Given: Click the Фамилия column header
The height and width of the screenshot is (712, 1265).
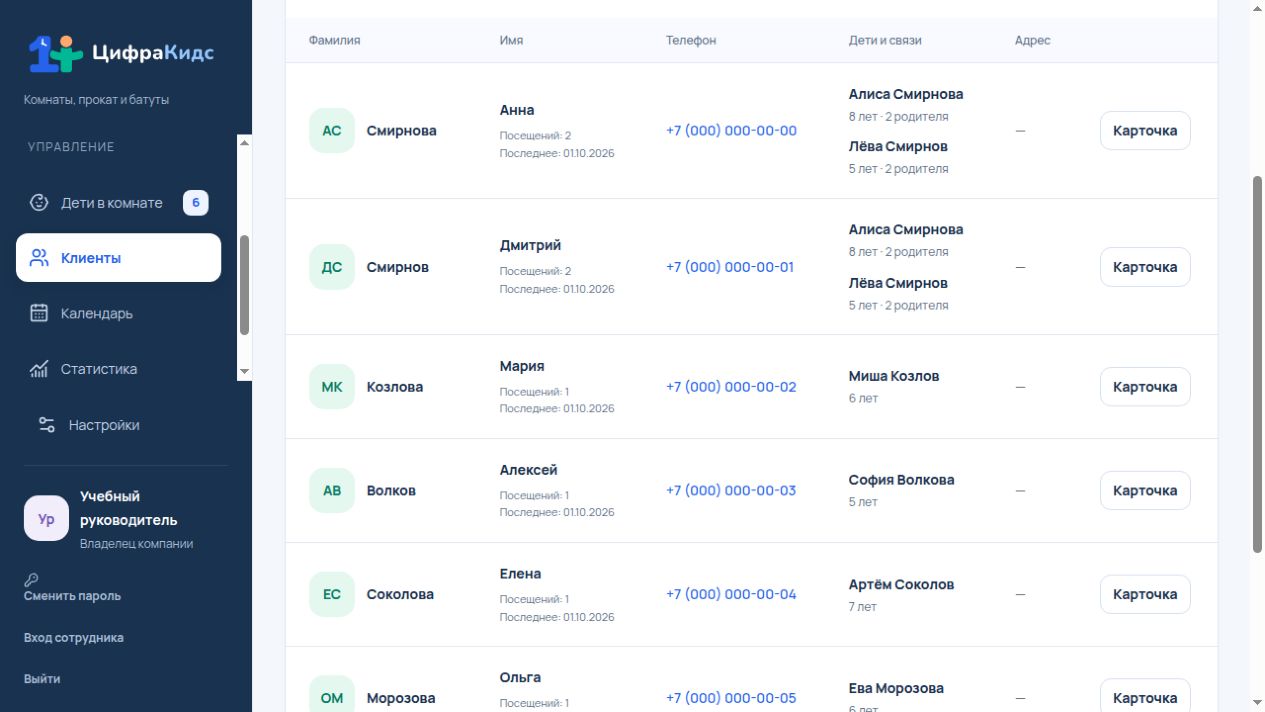Looking at the screenshot, I should [334, 41].
